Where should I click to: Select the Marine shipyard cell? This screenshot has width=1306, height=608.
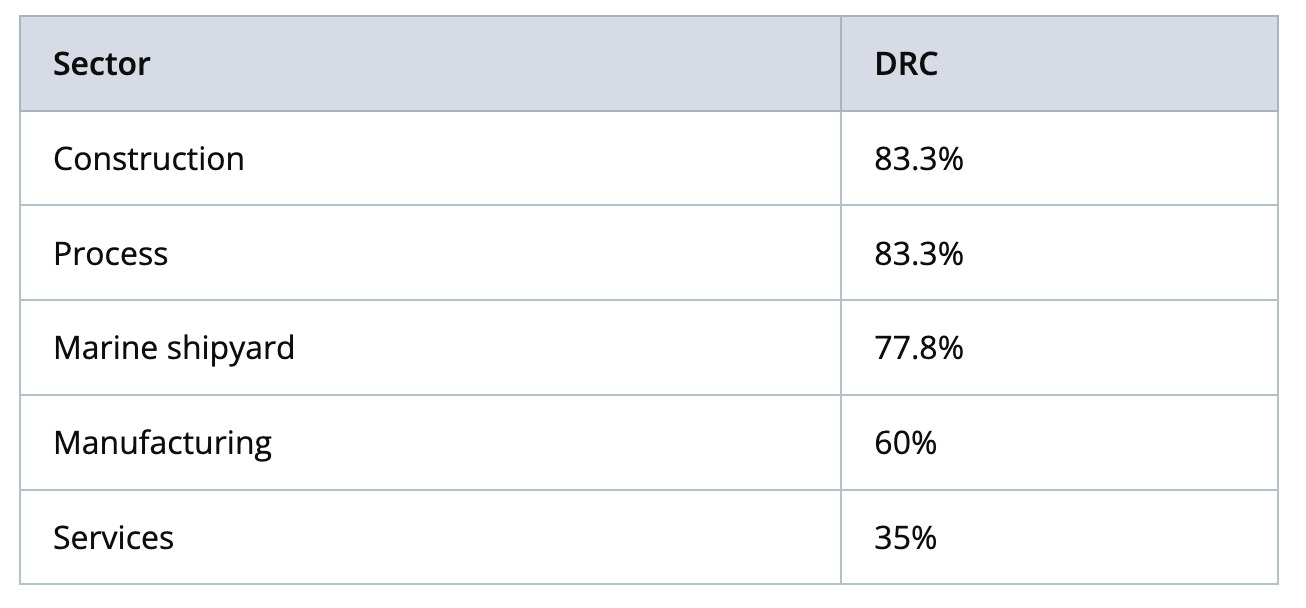[x=173, y=348]
